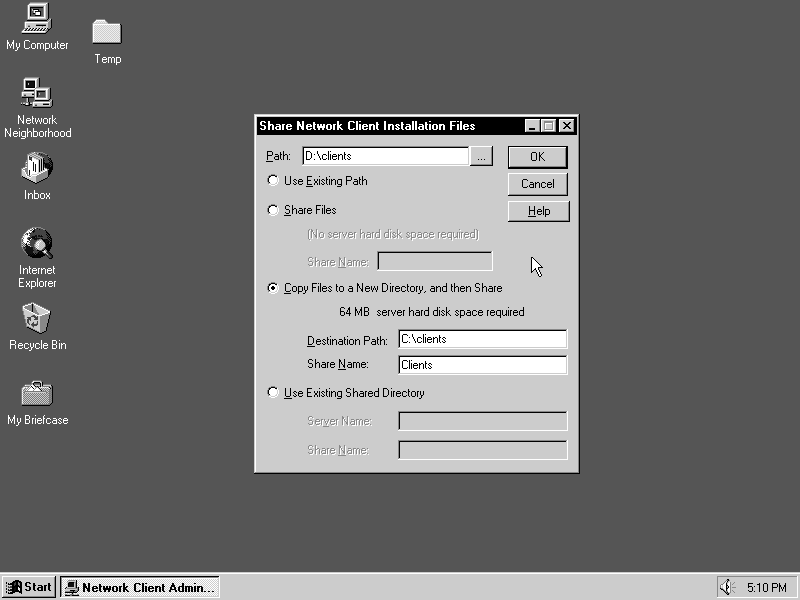Confirm with the OK button
This screenshot has height=600, width=800.
click(537, 157)
